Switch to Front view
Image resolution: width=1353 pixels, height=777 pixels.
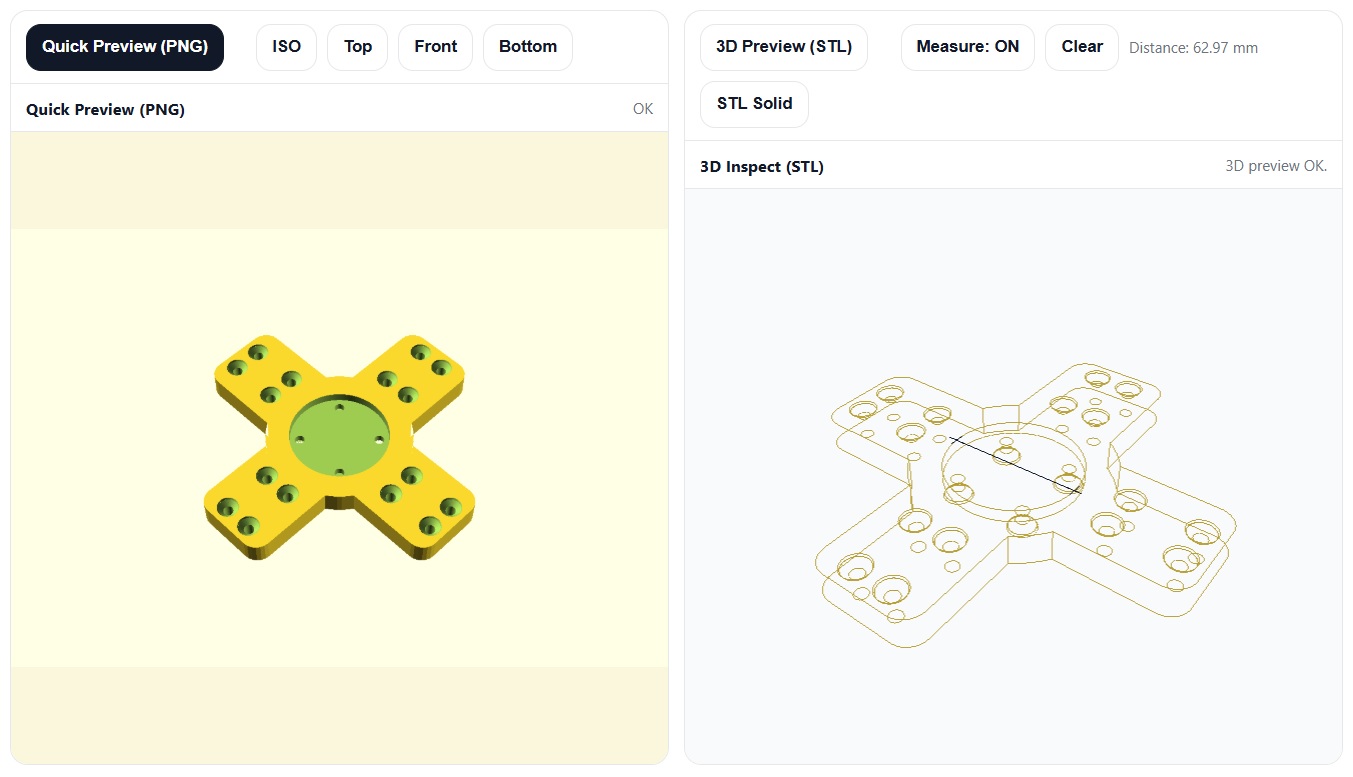pos(435,47)
